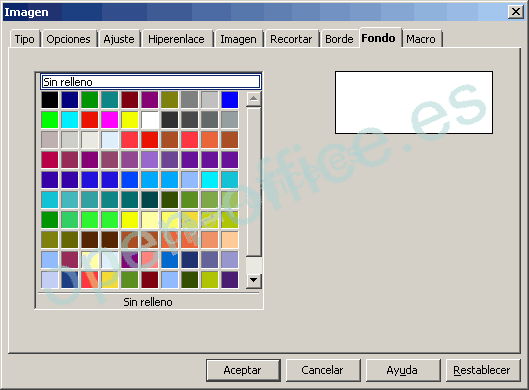Switch to the Recortar tab
529x390 pixels.
[291, 39]
